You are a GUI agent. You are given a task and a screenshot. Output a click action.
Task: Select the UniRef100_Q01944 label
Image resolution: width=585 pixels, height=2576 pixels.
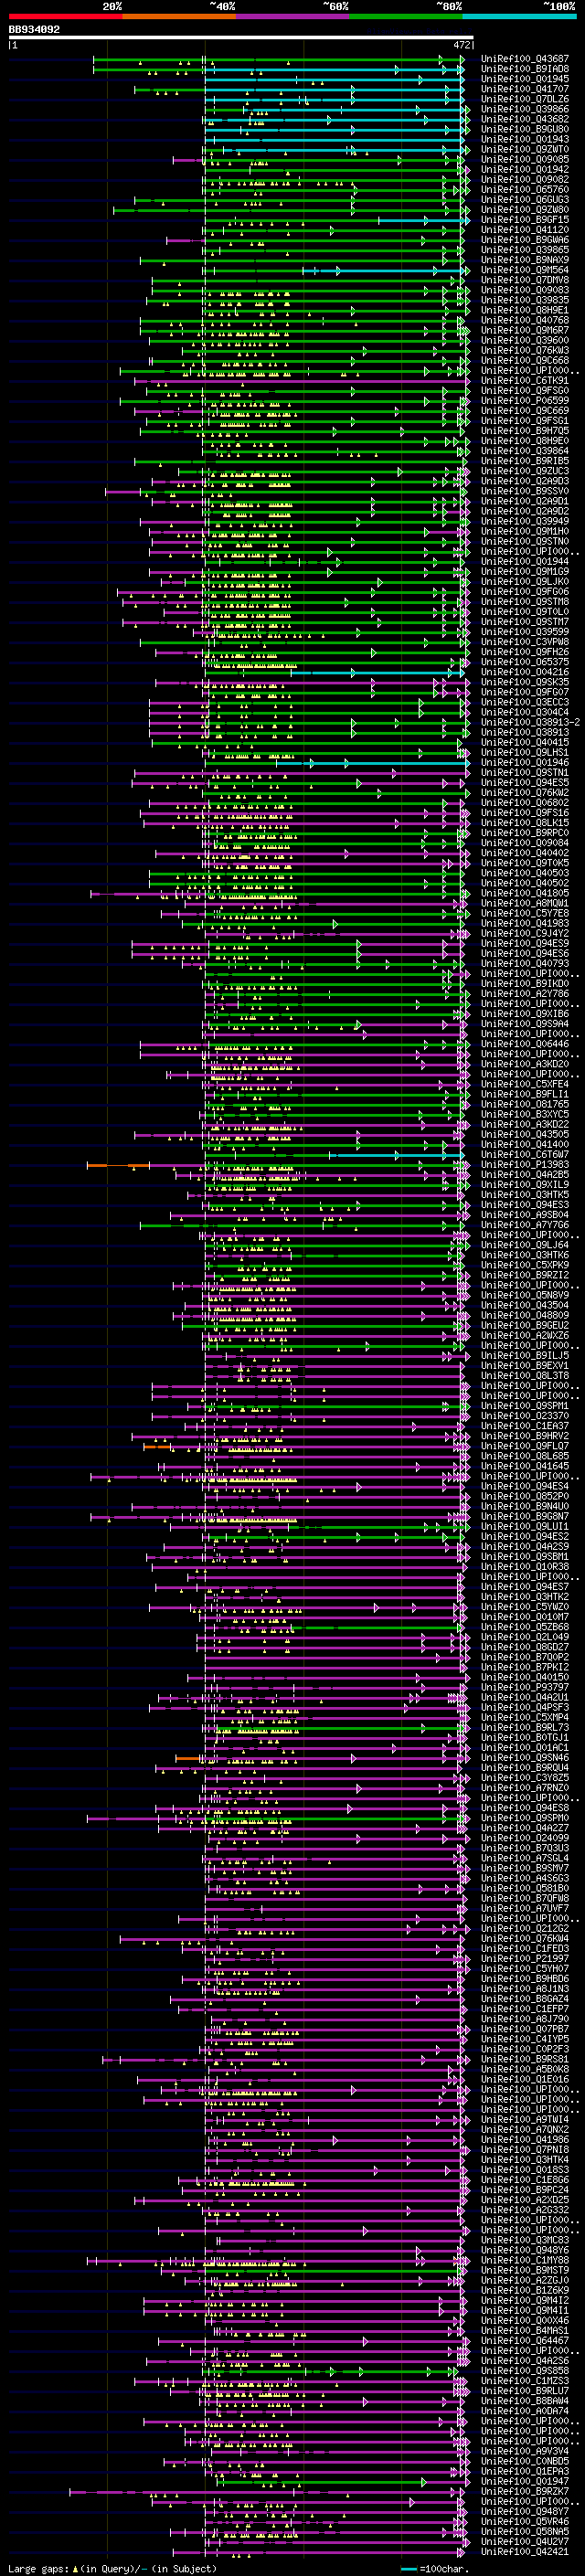[x=525, y=561]
